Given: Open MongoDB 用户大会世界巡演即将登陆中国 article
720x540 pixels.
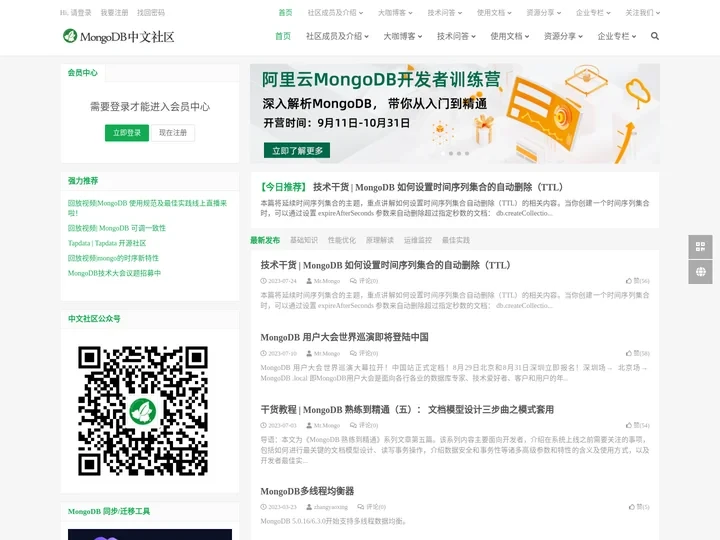Looking at the screenshot, I should pos(344,337).
